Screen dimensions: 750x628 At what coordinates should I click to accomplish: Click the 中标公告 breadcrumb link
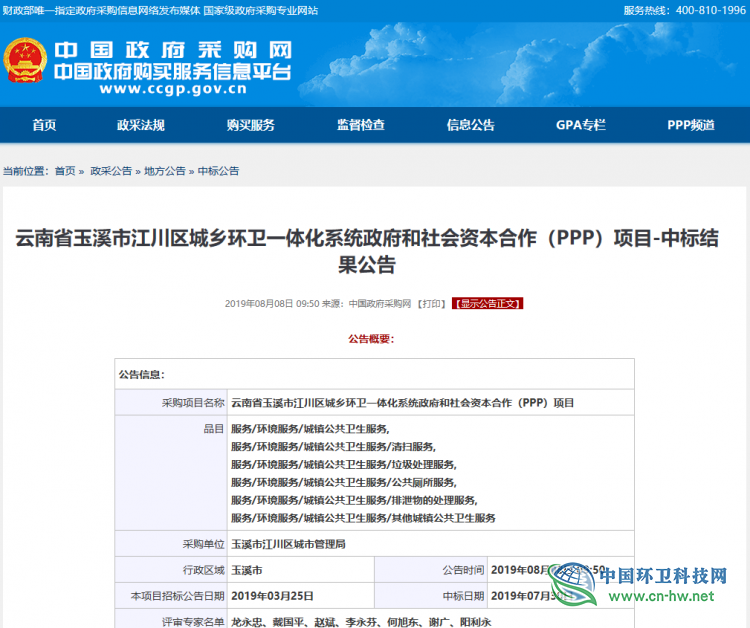(x=218, y=171)
